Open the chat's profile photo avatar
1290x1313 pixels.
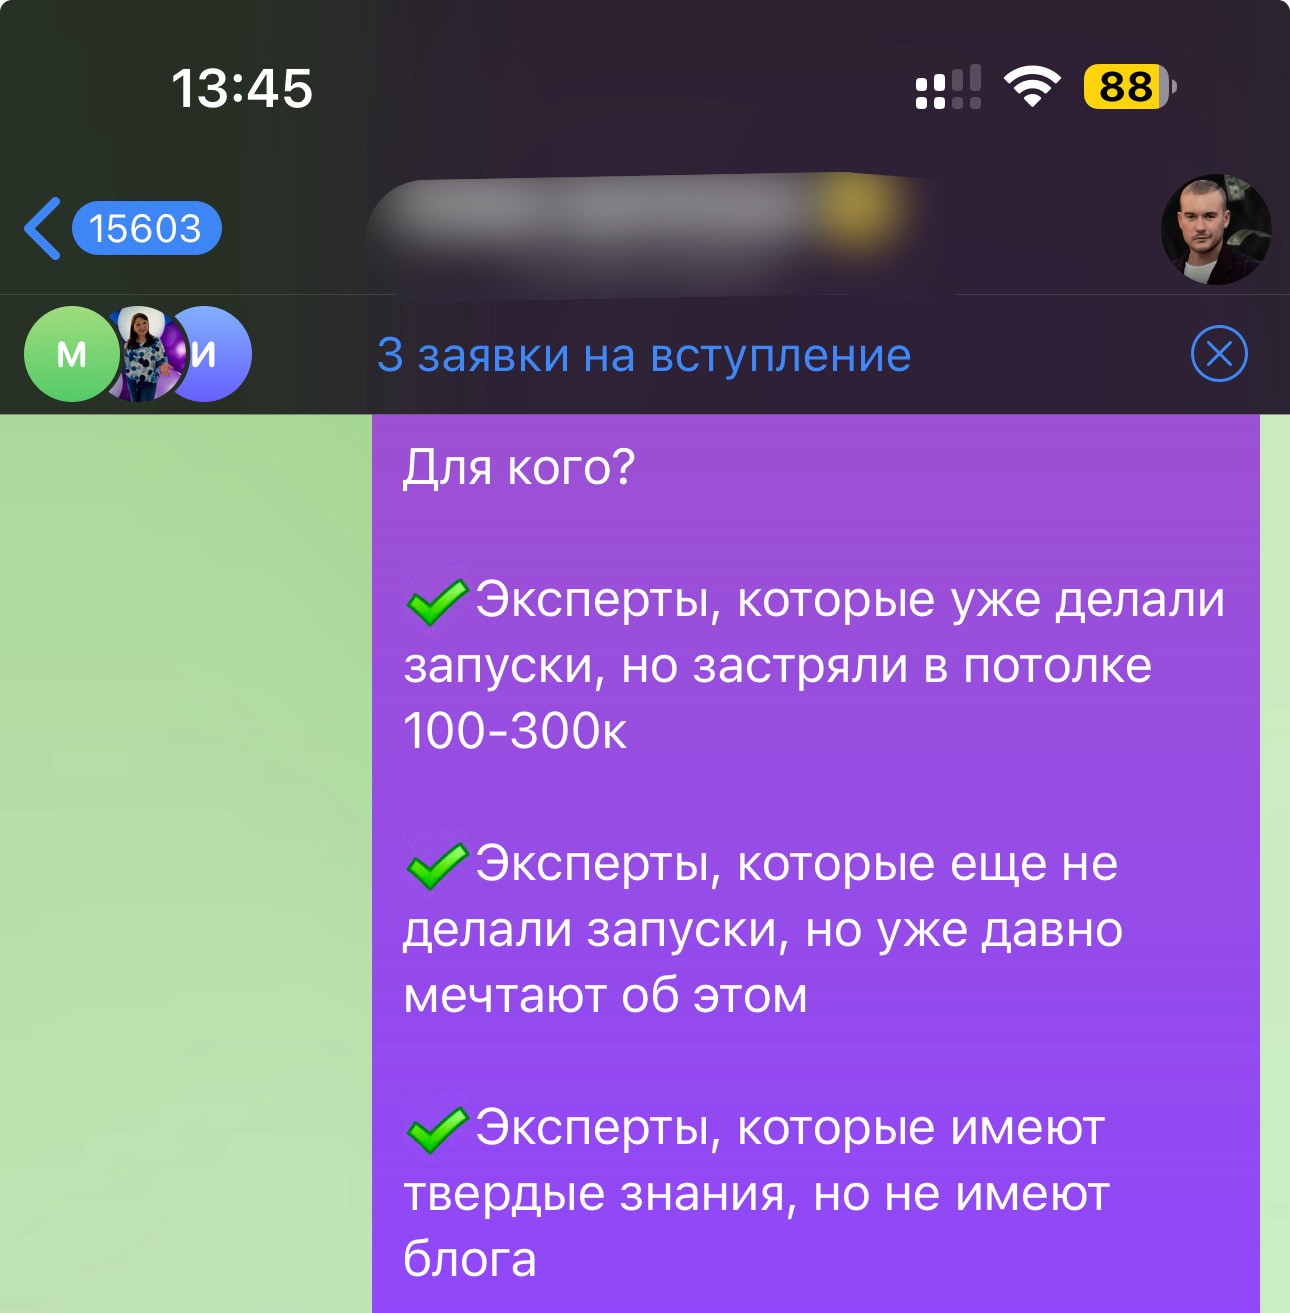point(1216,230)
